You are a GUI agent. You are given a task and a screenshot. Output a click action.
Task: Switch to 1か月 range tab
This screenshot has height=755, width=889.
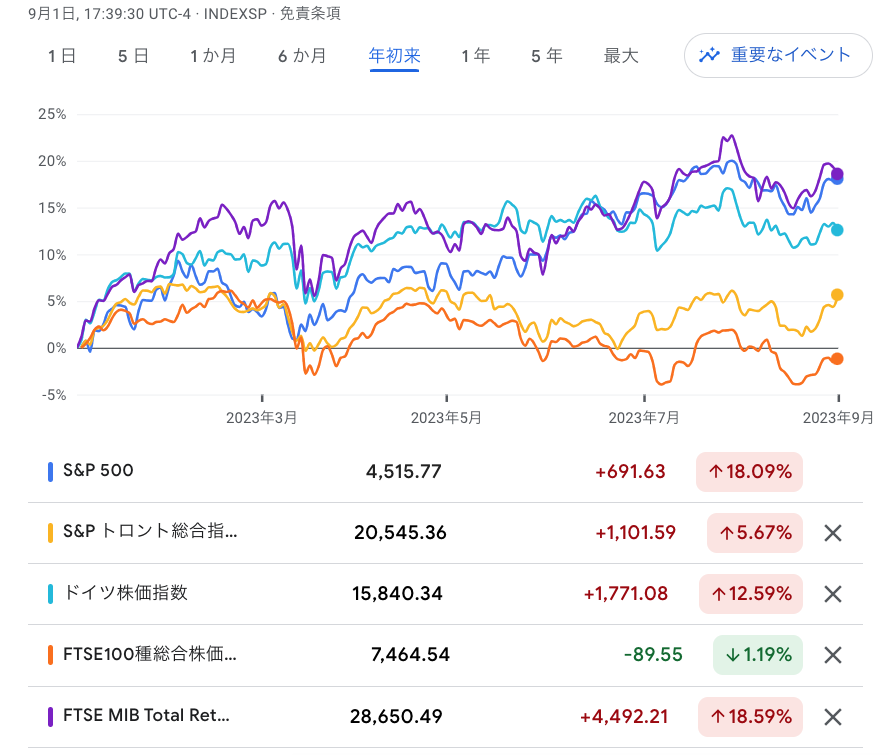tap(213, 56)
